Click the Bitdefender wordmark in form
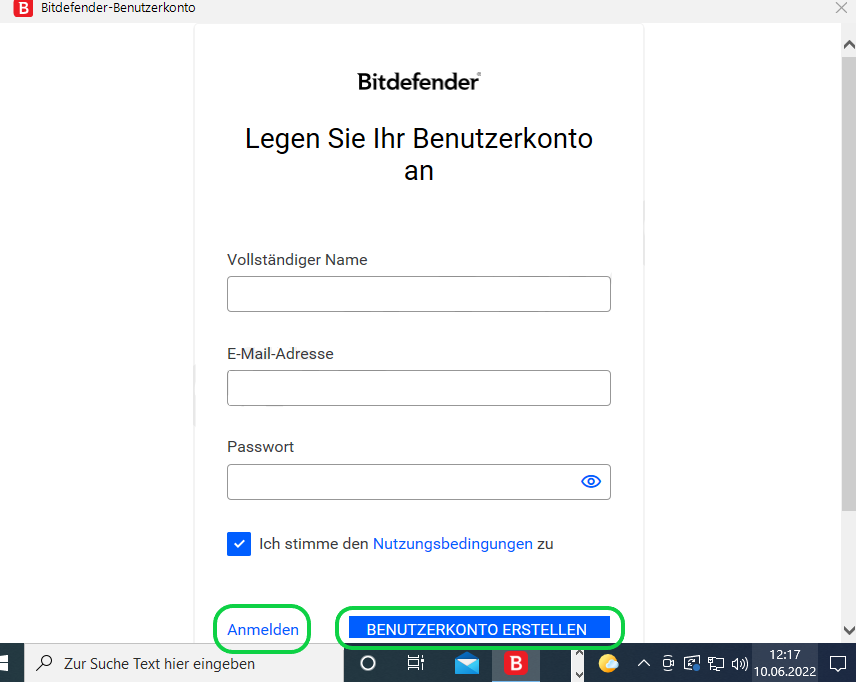 pyautogui.click(x=419, y=82)
